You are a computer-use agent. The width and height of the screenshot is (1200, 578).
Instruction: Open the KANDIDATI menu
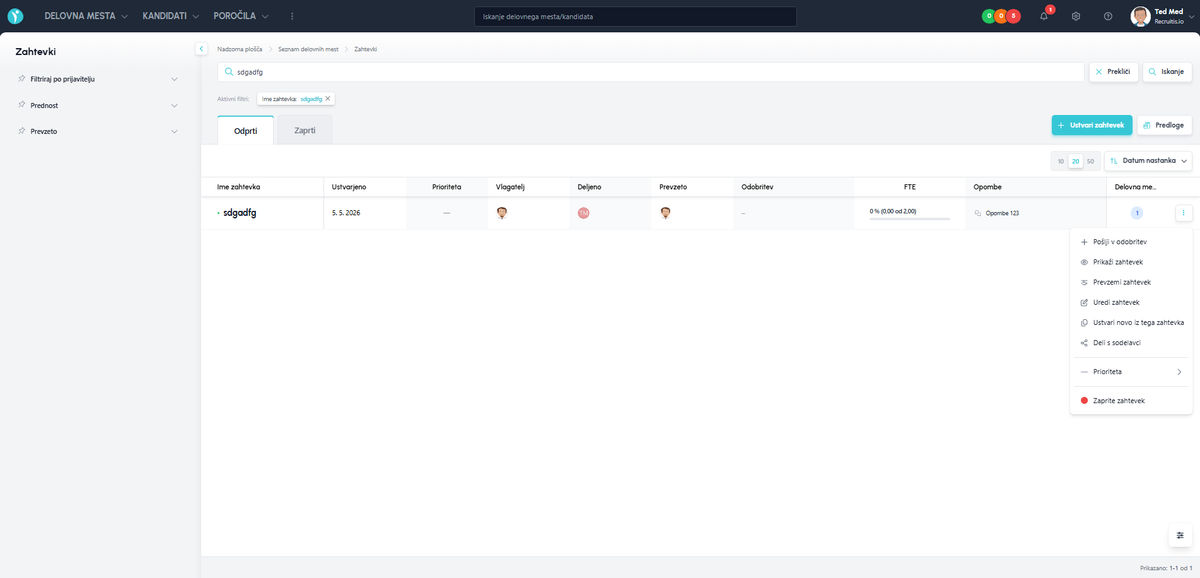coord(171,16)
